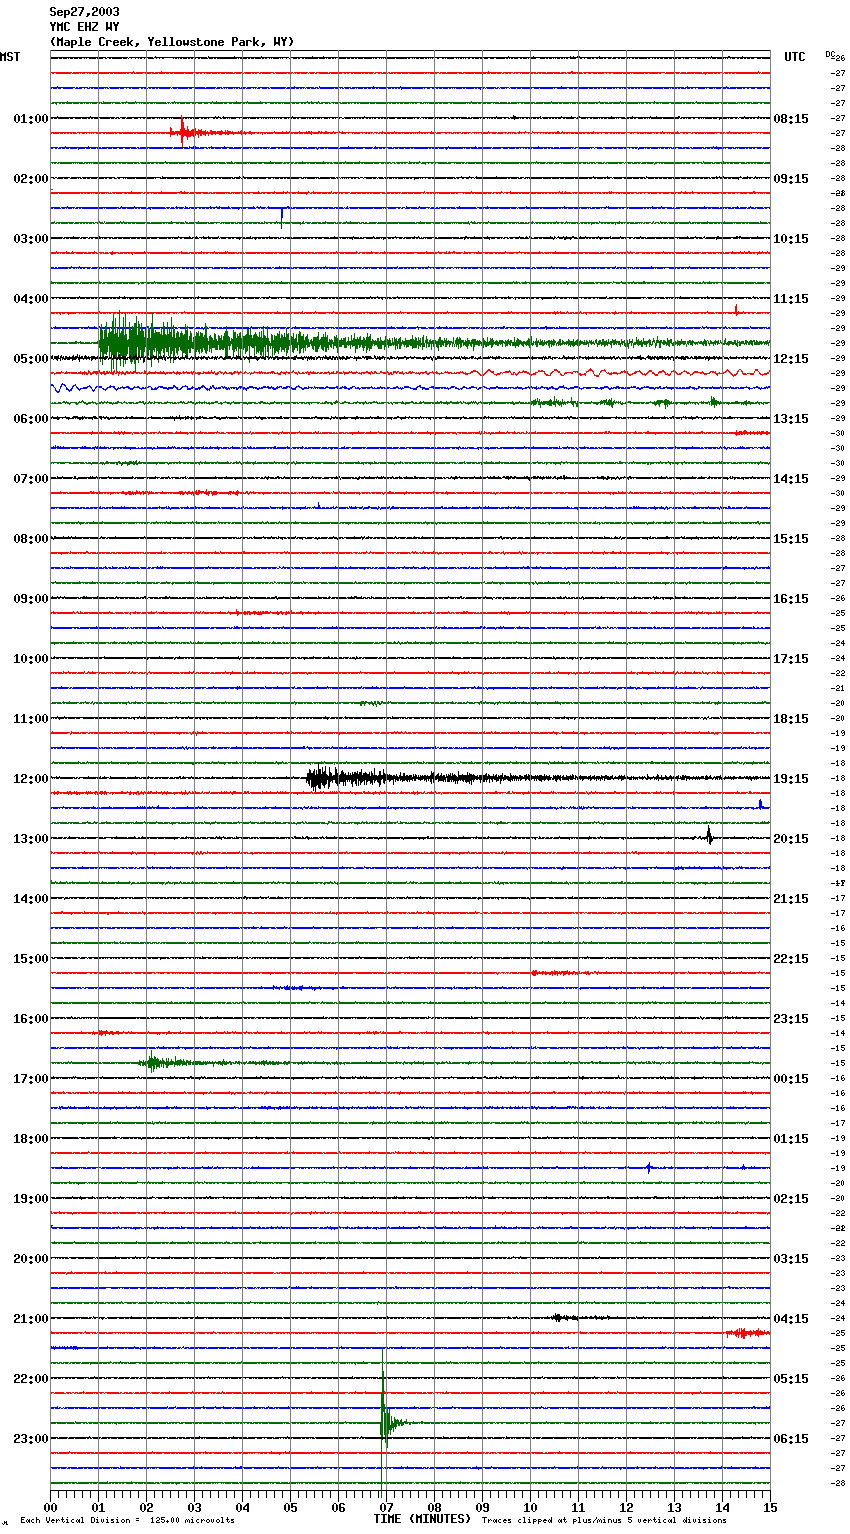The width and height of the screenshot is (850, 1534).
Task: Click the red burst at end of 21:15 trace
Action: click(x=747, y=1333)
